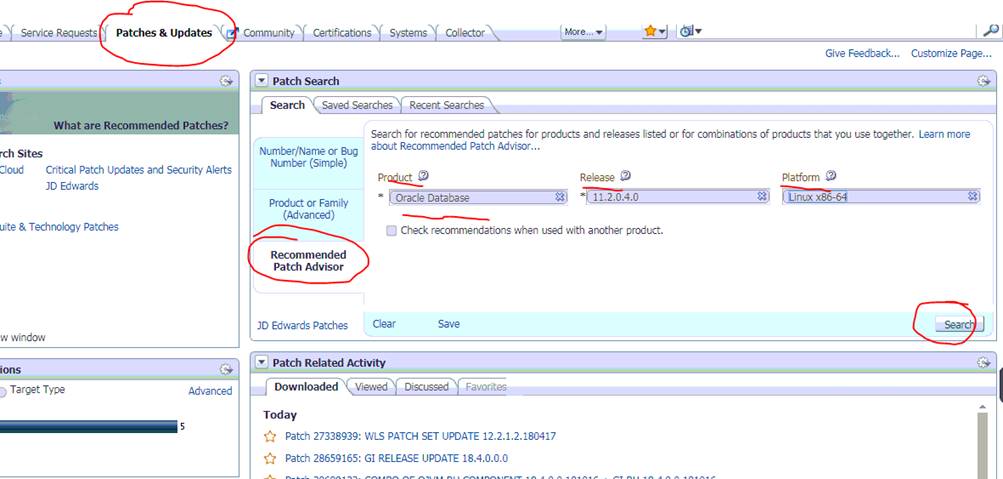Click the Clear link
The width and height of the screenshot is (1003, 479).
click(384, 324)
